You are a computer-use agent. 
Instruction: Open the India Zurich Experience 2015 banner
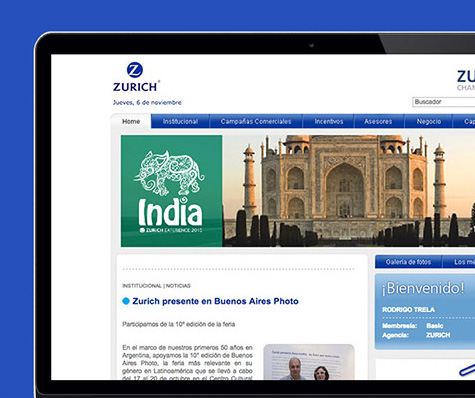(171, 191)
